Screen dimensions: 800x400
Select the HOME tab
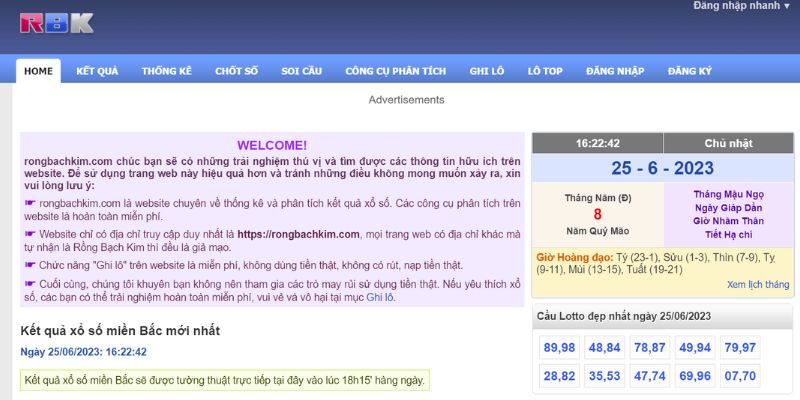point(38,71)
